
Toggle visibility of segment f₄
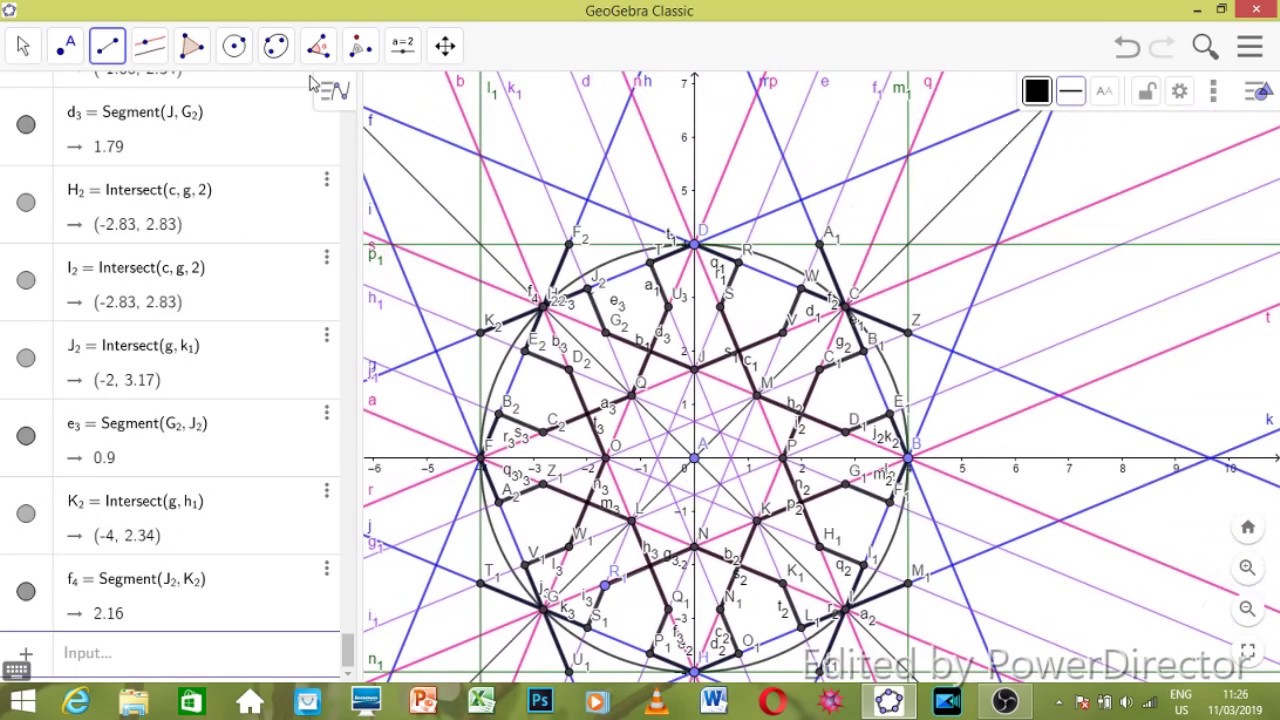(x=26, y=592)
